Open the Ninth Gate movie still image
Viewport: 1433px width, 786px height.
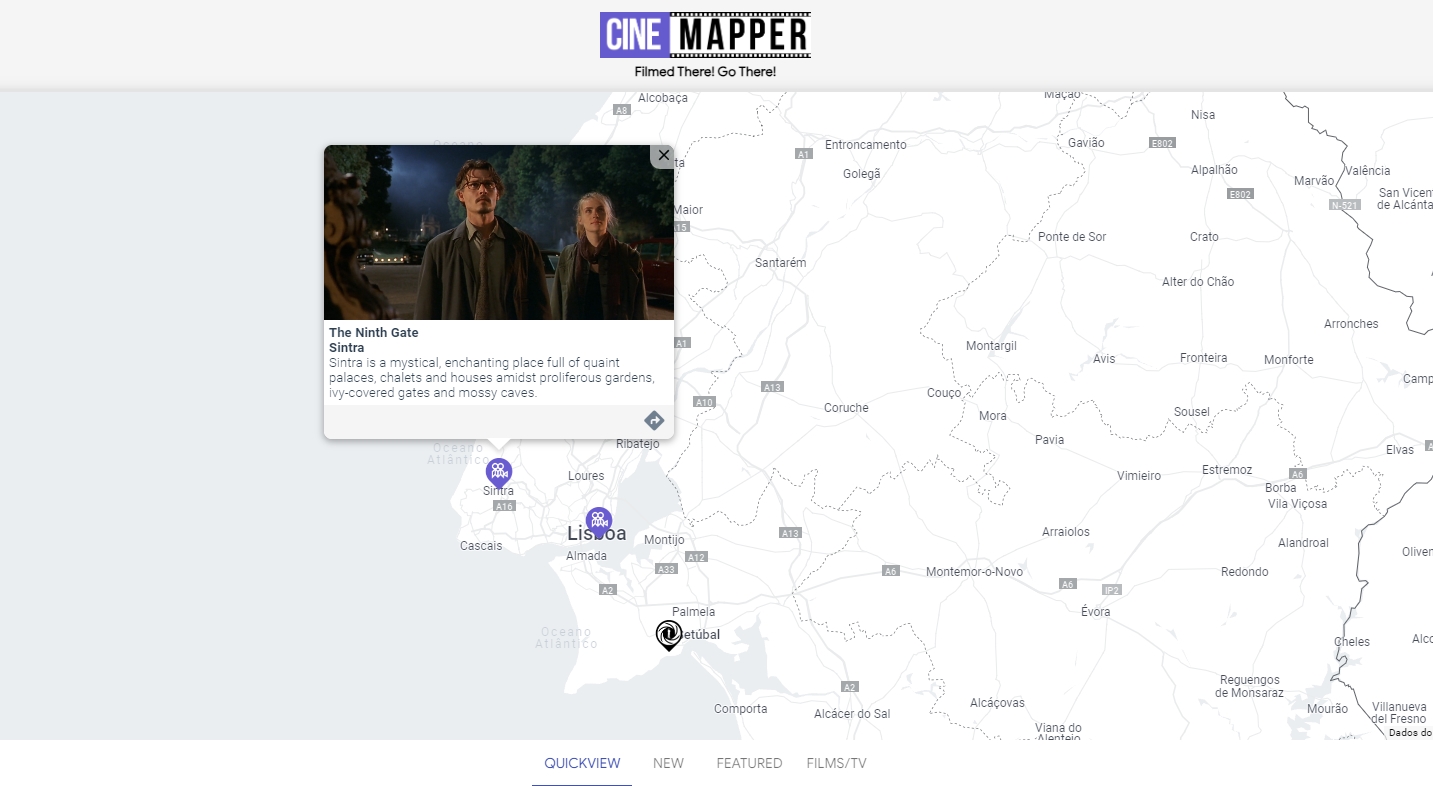pos(499,232)
